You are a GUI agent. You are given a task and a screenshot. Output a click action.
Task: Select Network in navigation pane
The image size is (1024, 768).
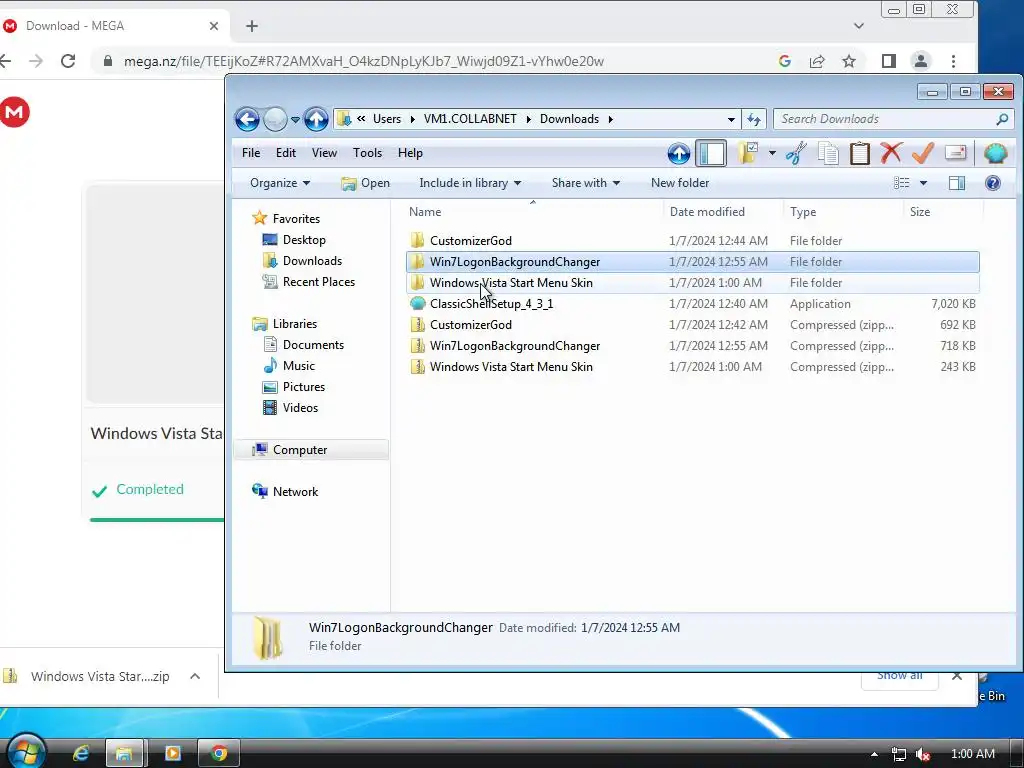pos(295,492)
